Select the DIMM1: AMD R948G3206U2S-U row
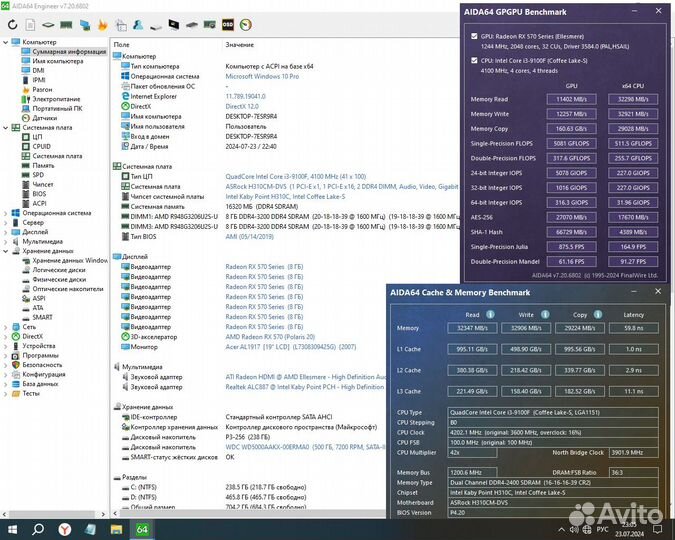Image resolution: width=675 pixels, height=540 pixels. point(290,217)
